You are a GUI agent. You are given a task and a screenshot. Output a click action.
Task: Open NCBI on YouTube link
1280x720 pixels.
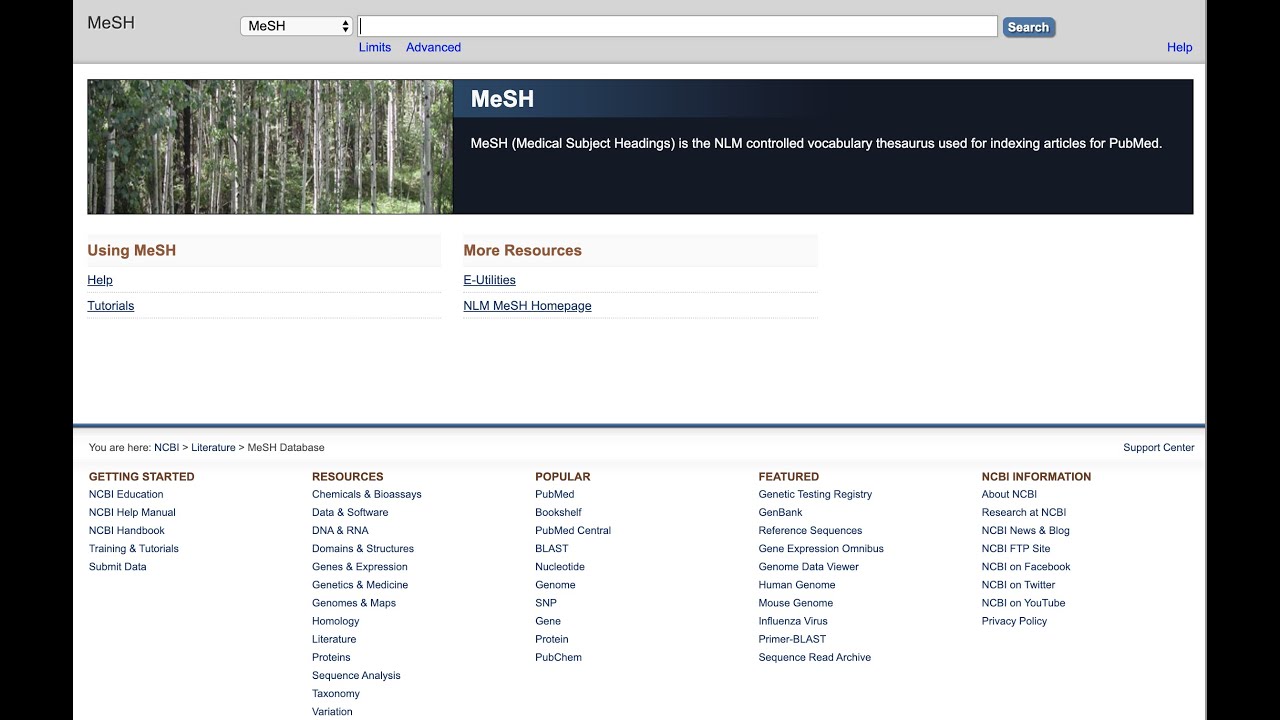[x=1024, y=602]
